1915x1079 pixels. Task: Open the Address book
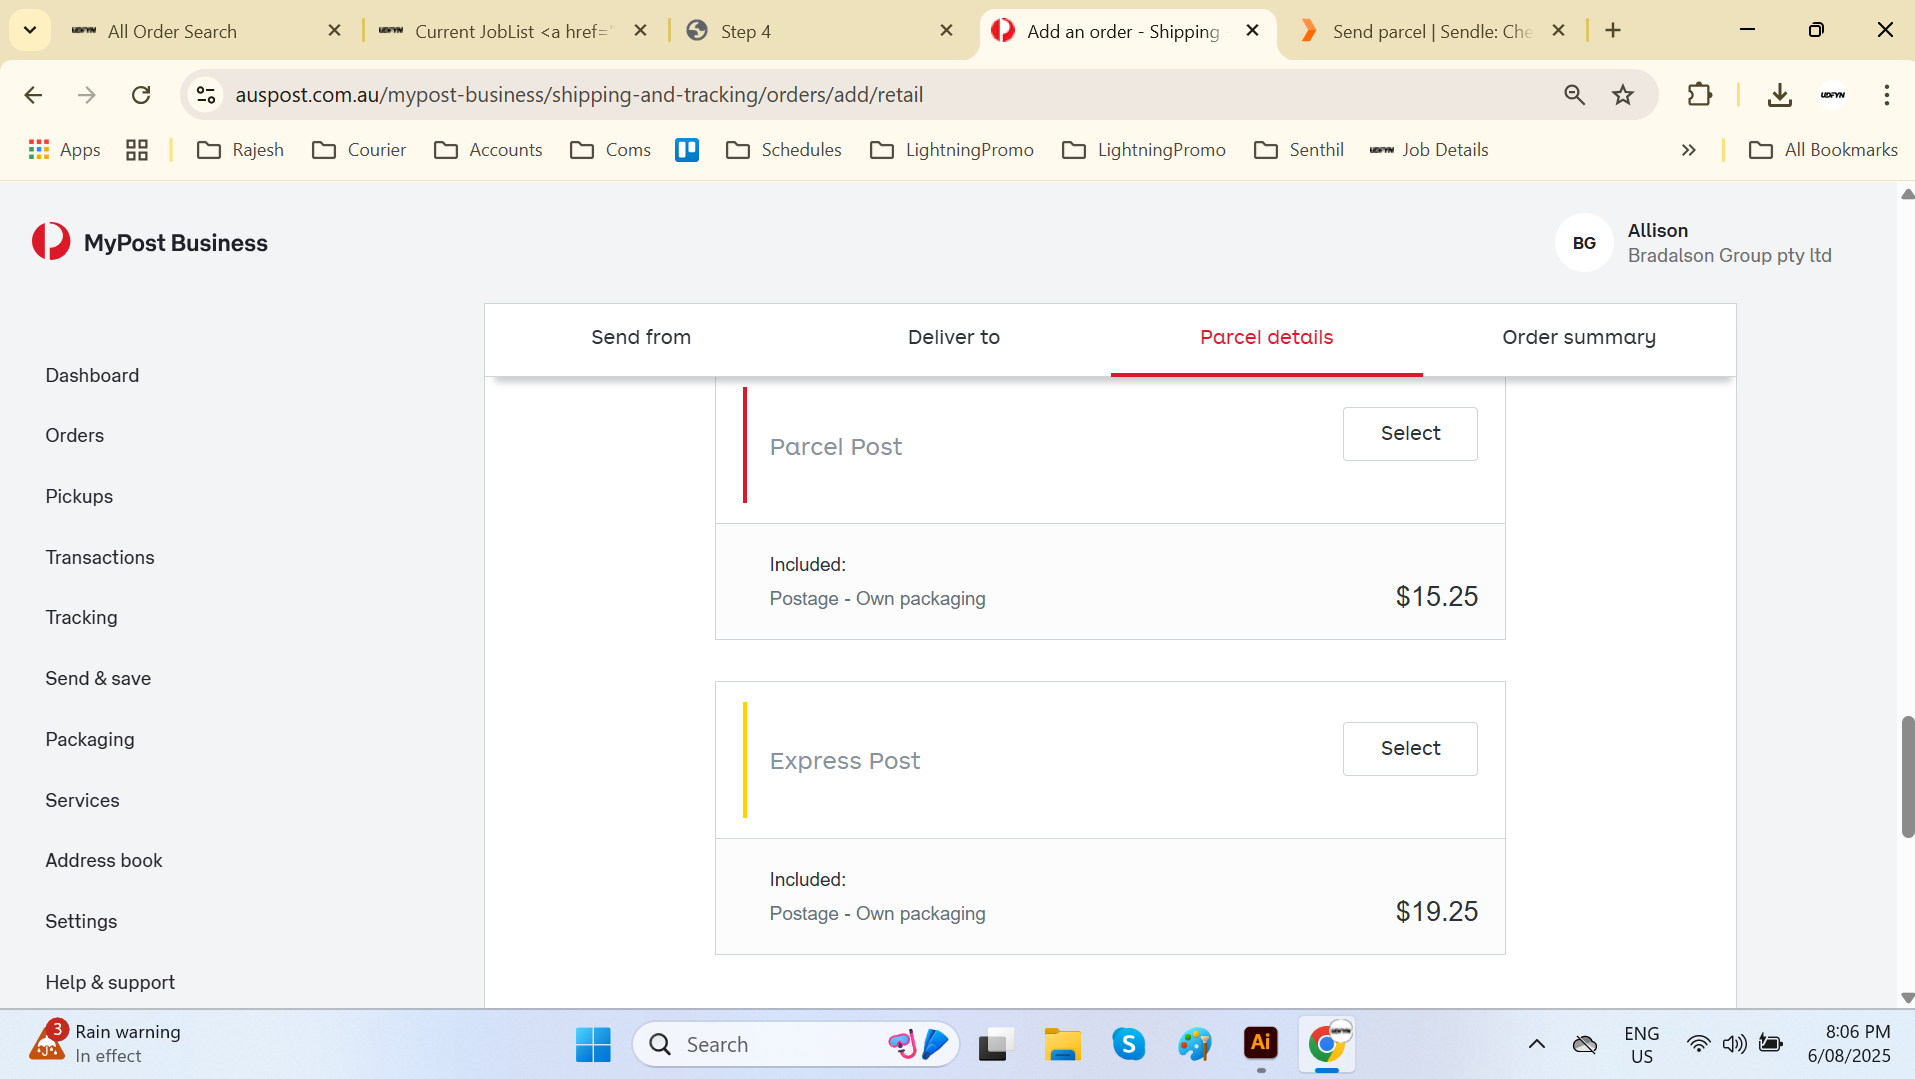tap(104, 861)
